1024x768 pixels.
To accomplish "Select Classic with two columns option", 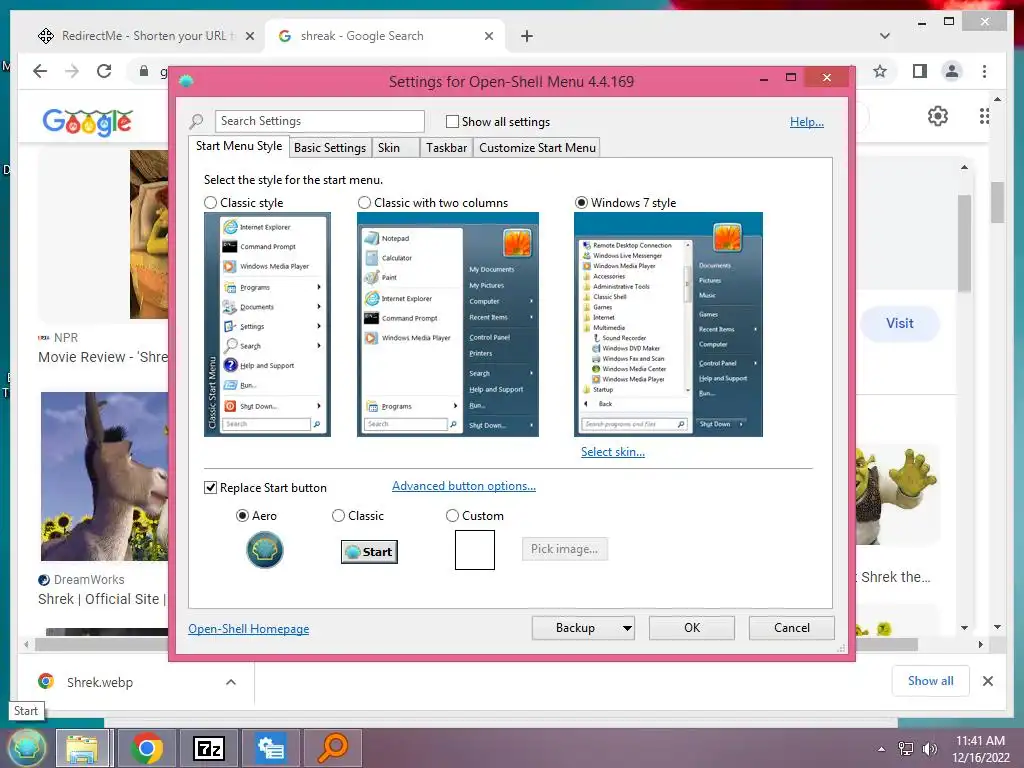I will pyautogui.click(x=364, y=203).
